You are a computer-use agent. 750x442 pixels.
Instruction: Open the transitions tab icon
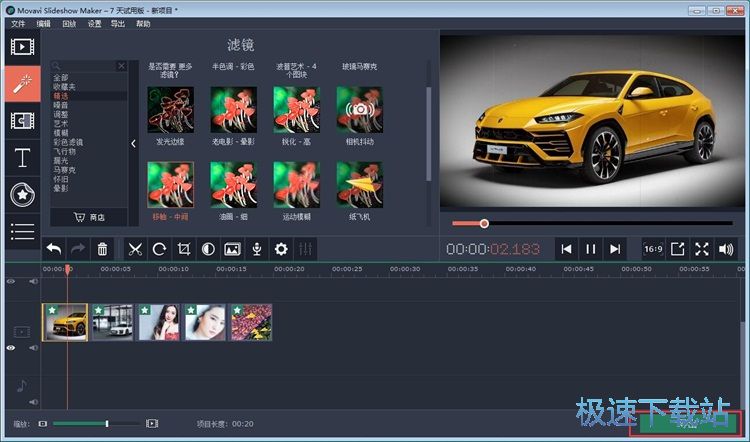pyautogui.click(x=22, y=121)
